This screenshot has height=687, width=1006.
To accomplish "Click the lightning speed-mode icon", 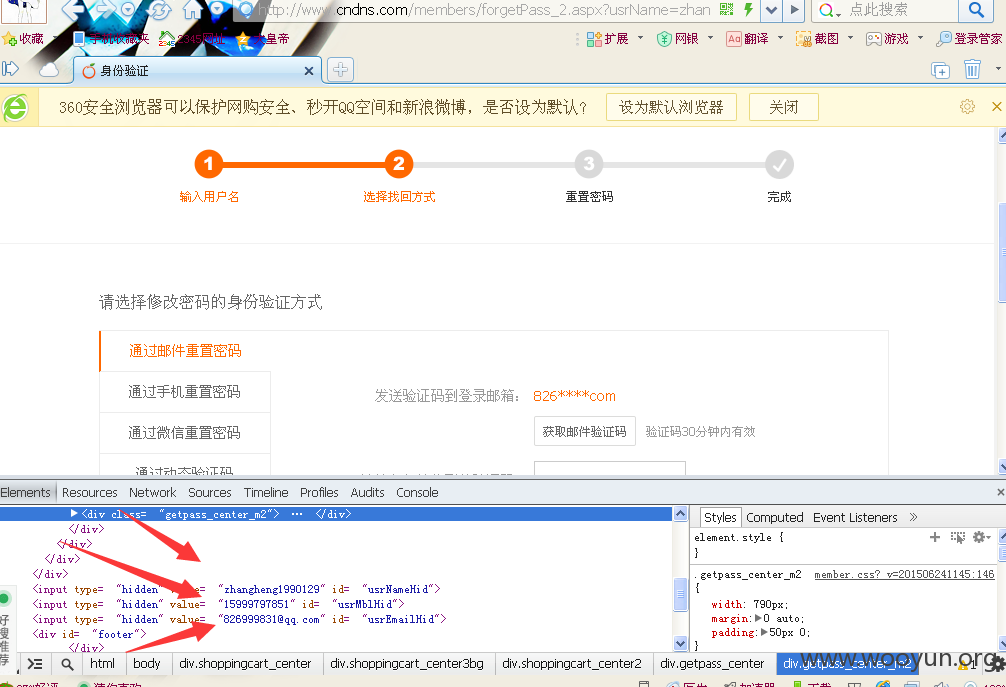I will (748, 9).
